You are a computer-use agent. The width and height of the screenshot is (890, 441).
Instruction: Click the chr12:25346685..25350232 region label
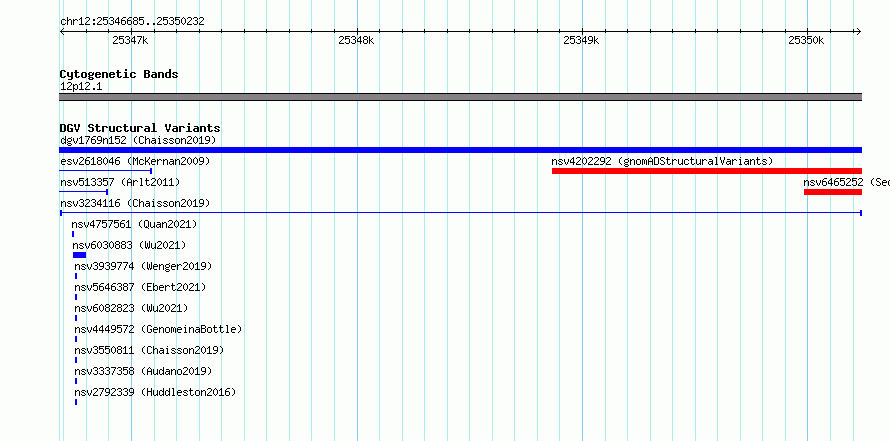pos(132,22)
